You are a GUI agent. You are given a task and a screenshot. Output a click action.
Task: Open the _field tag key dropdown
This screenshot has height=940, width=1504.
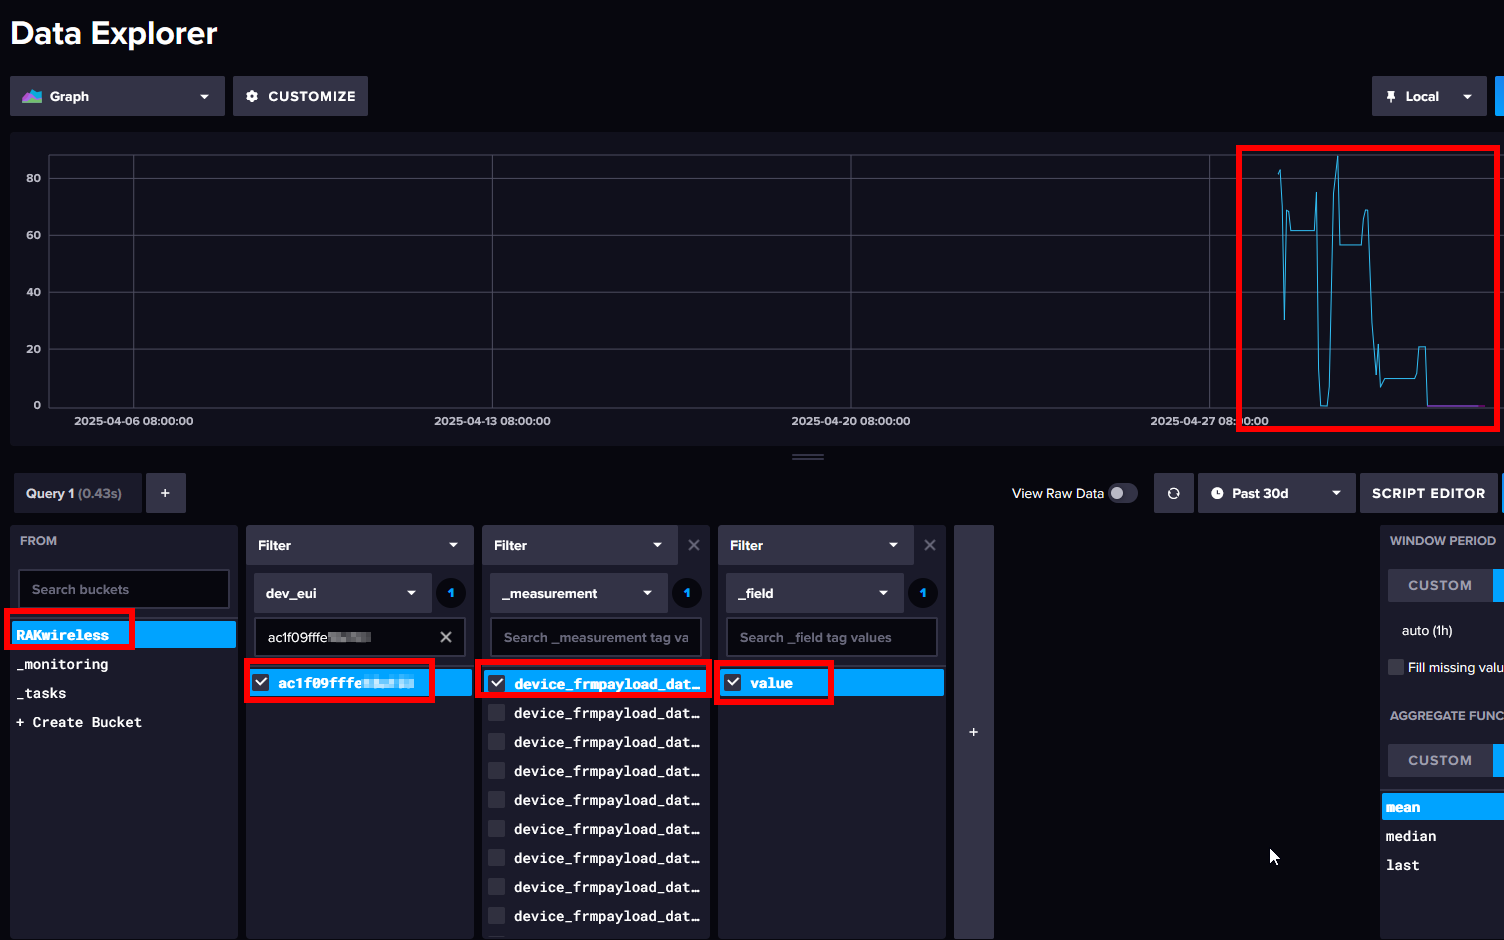pyautogui.click(x=814, y=593)
